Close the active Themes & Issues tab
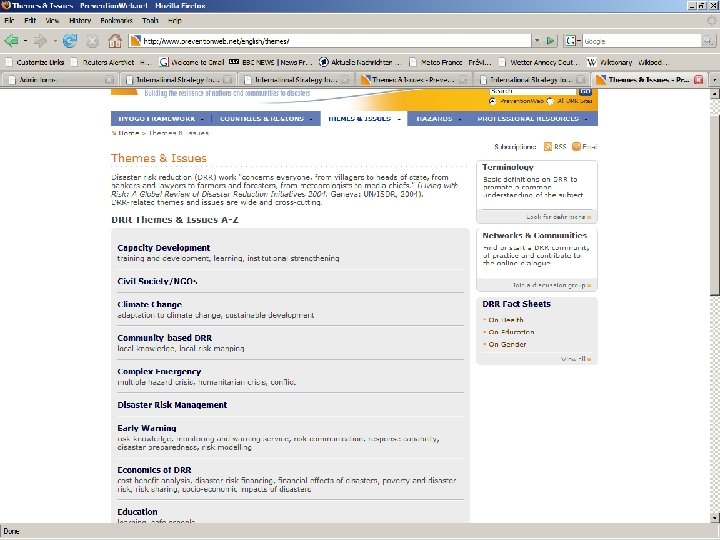The height and width of the screenshot is (540, 720). (x=698, y=79)
